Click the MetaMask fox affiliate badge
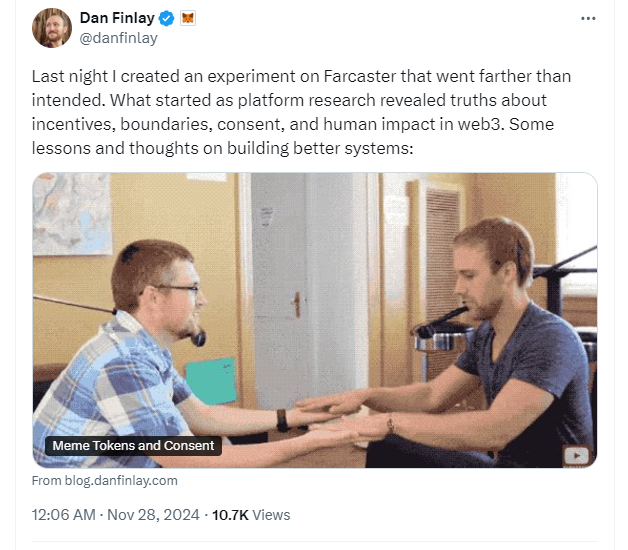 coord(187,18)
